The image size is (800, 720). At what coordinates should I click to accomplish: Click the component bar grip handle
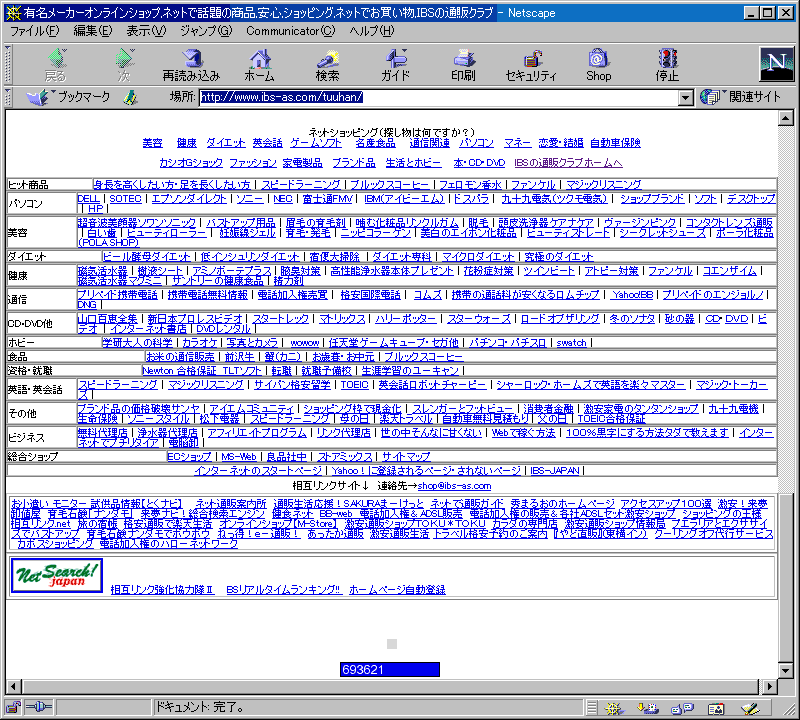(x=591, y=708)
